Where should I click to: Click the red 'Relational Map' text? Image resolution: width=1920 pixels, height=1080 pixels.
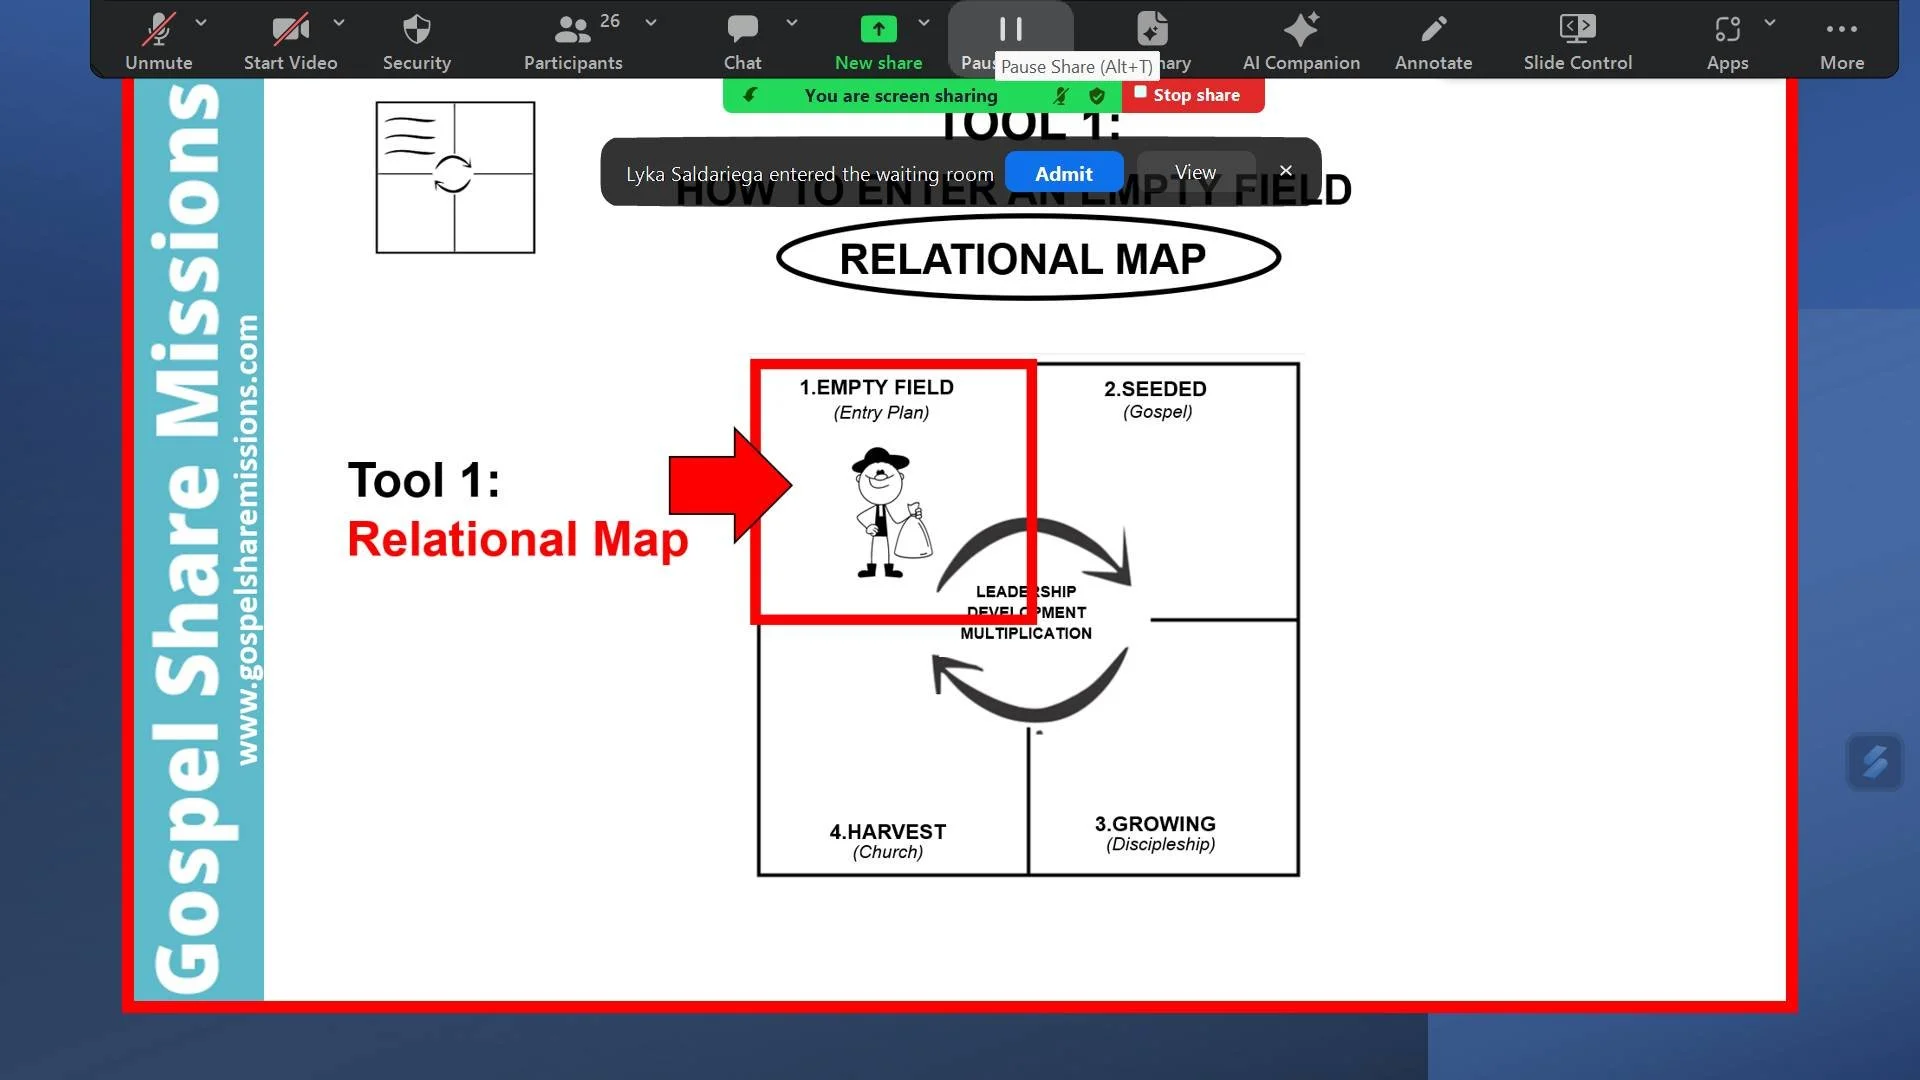point(517,539)
